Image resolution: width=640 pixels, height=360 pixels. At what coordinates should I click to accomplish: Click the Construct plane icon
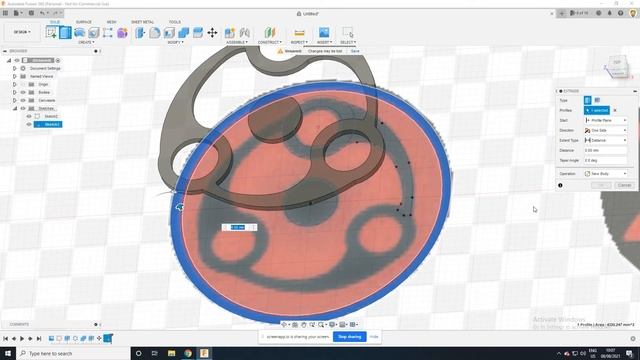270,32
